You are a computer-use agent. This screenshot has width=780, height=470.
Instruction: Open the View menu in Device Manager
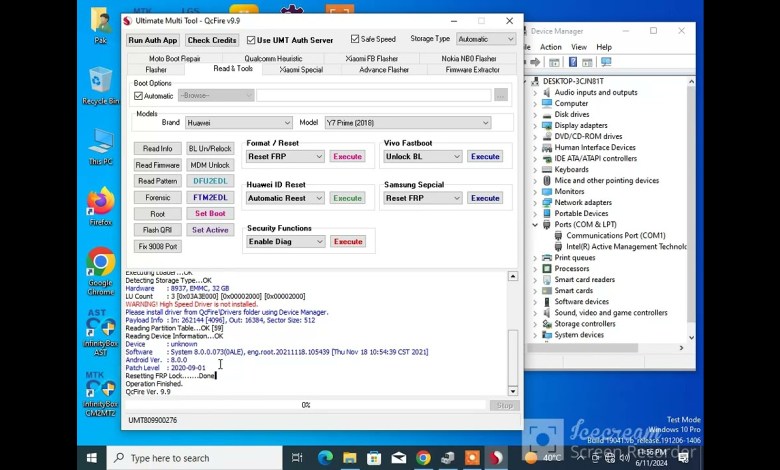pos(579,47)
